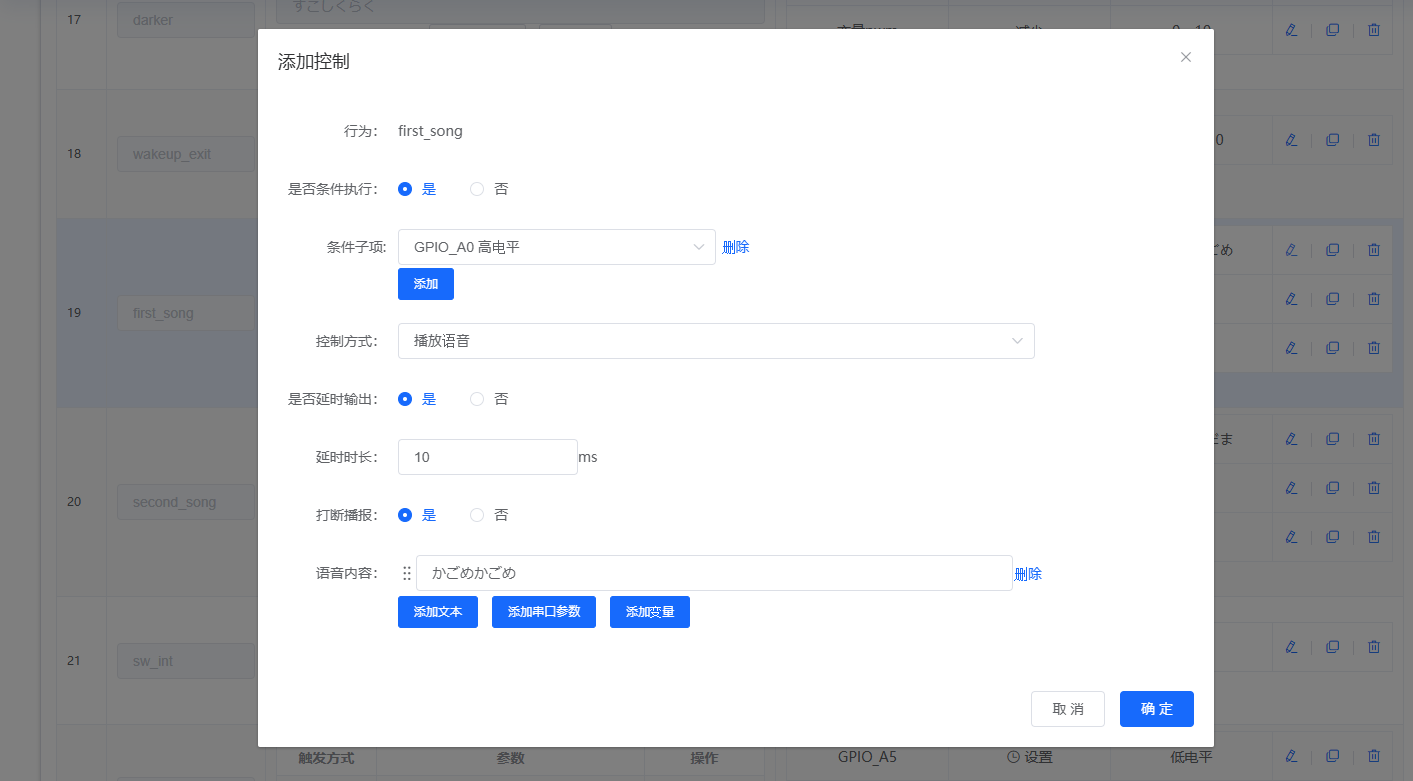
Task: Click the 添加串口参数 button
Action: click(x=544, y=612)
